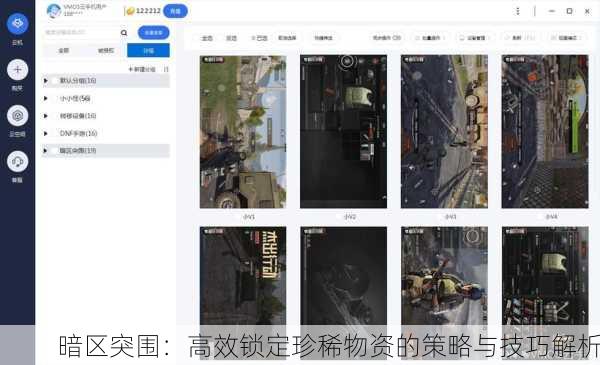The width and height of the screenshot is (600, 365).
Task: Click the label under third device thumbnail
Action: point(450,217)
